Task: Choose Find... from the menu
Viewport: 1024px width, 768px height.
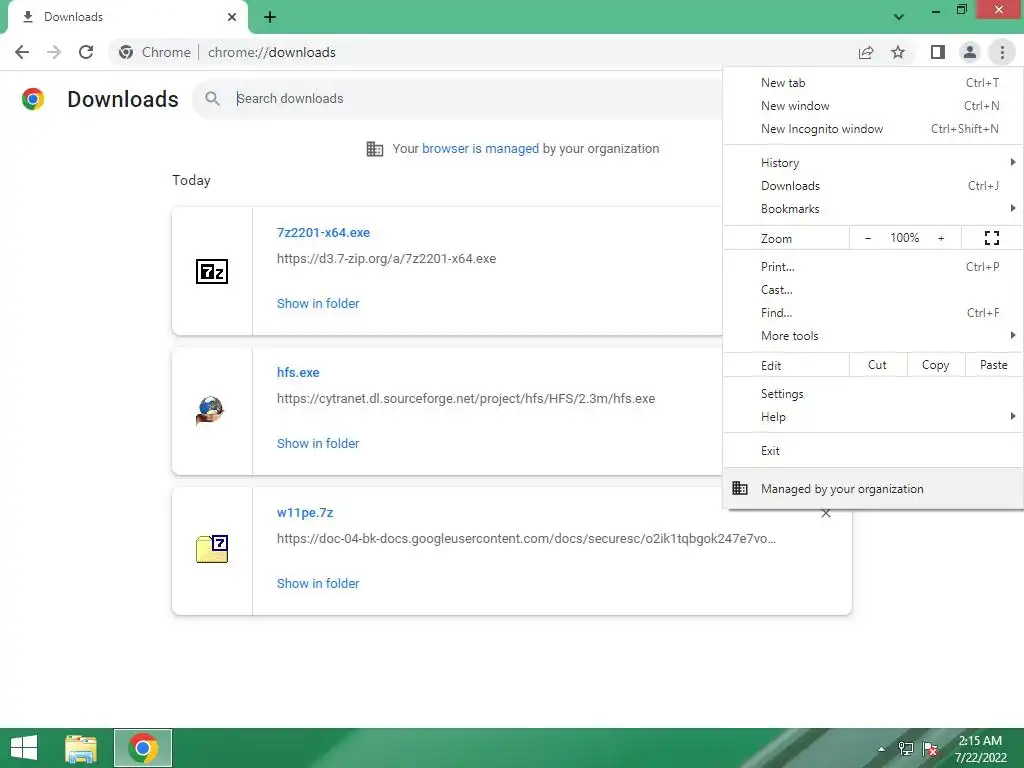Action: click(873, 312)
